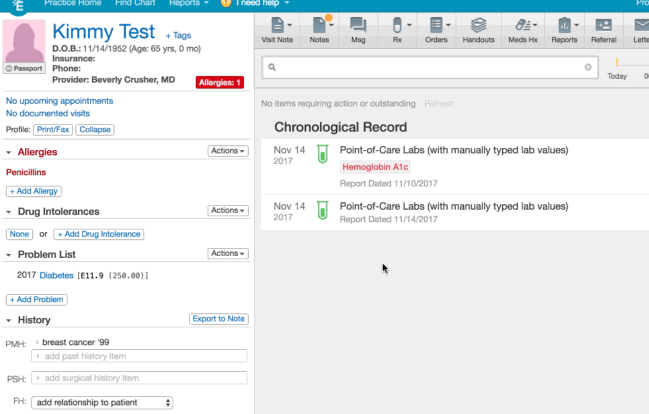Open the Referral icon
This screenshot has width=649, height=414.
[x=603, y=30]
